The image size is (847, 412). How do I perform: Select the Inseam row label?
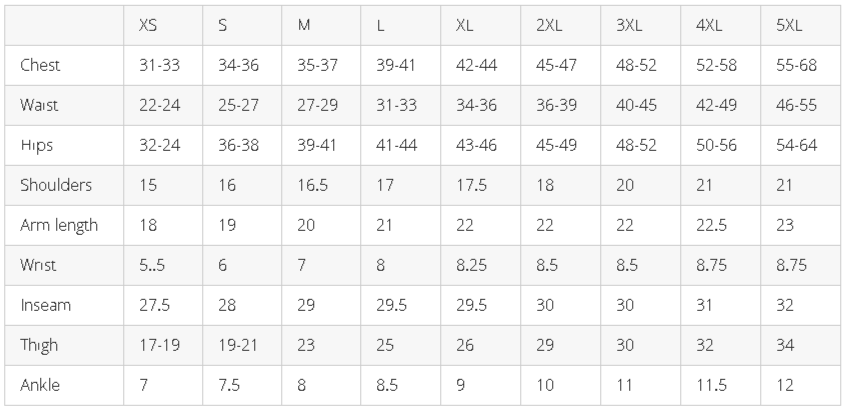click(x=46, y=305)
